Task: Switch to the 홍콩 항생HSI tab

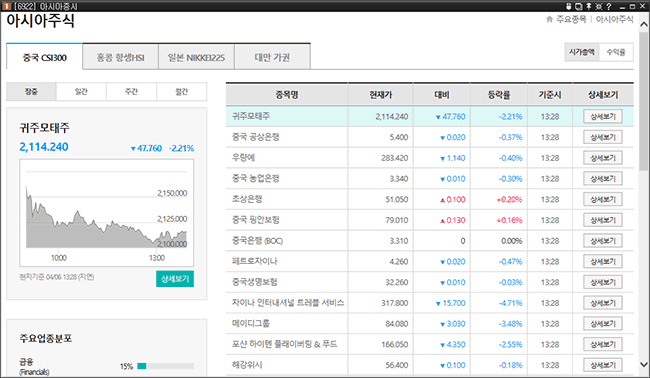Action: pos(121,57)
